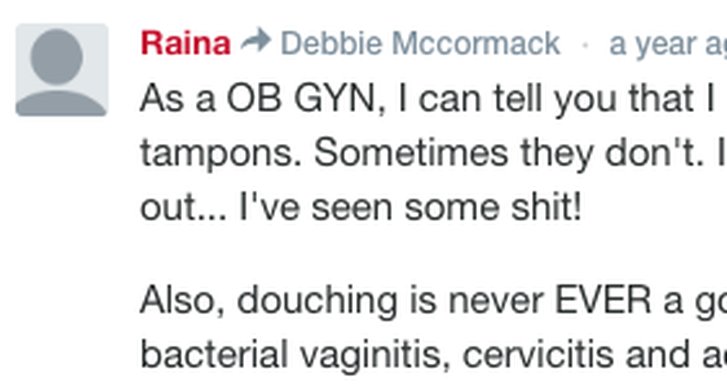Click the words 'bacterial vaginitis'
Screen dimensions: 727x388
[295, 356]
